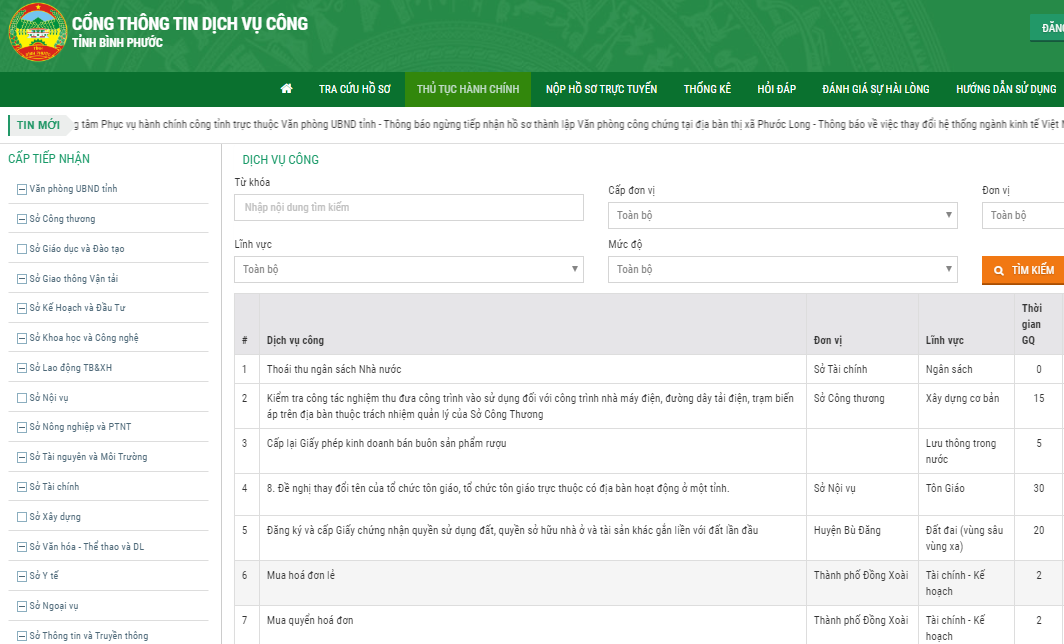This screenshot has width=1064, height=644.
Task: Open service Mua quyển hoá đơn
Action: tap(310, 620)
